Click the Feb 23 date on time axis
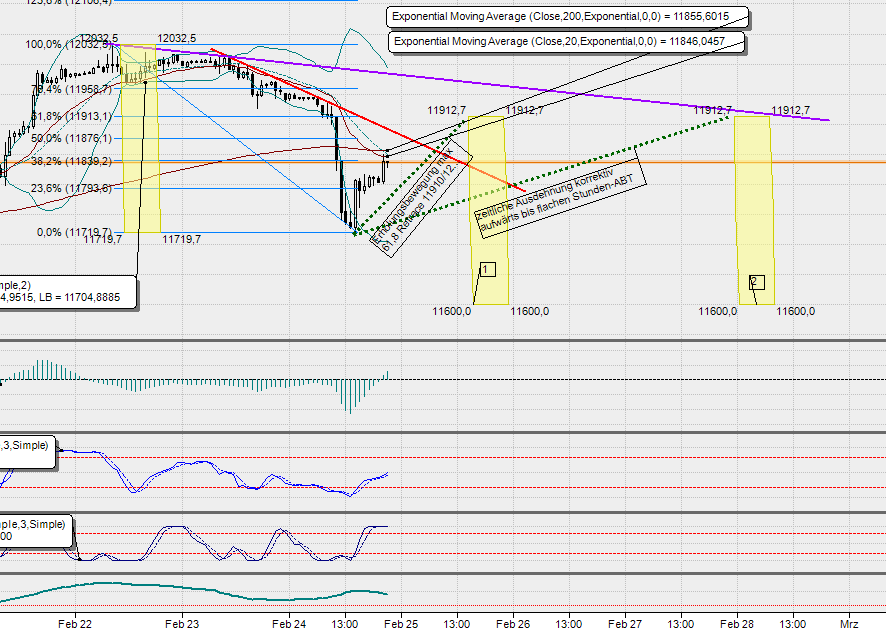 [182, 624]
